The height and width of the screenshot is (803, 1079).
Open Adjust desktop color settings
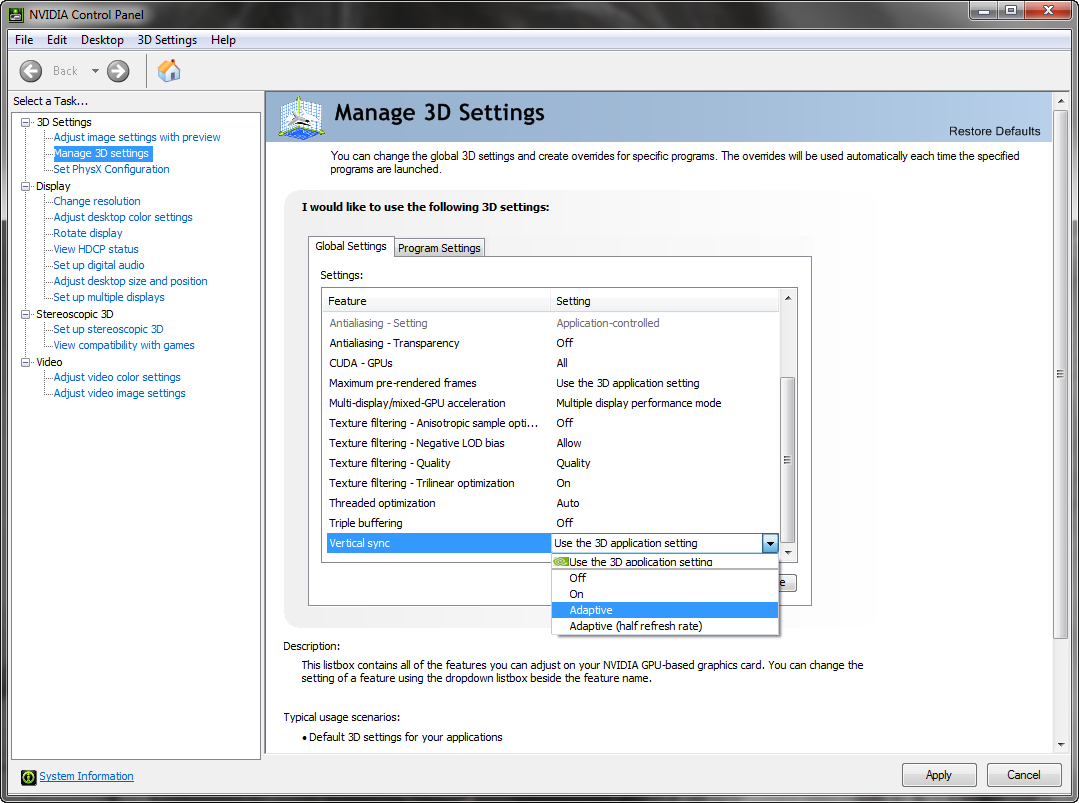122,217
